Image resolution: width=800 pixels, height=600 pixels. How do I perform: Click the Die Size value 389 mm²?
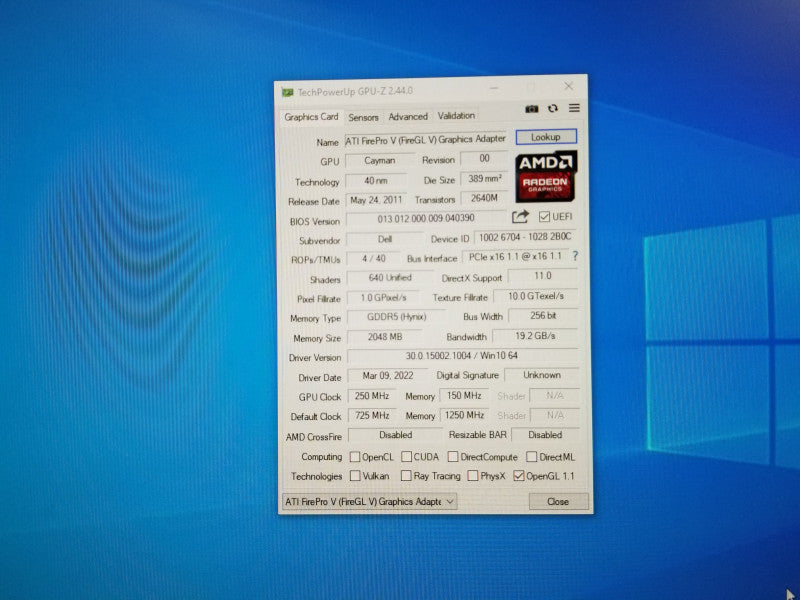[x=484, y=179]
